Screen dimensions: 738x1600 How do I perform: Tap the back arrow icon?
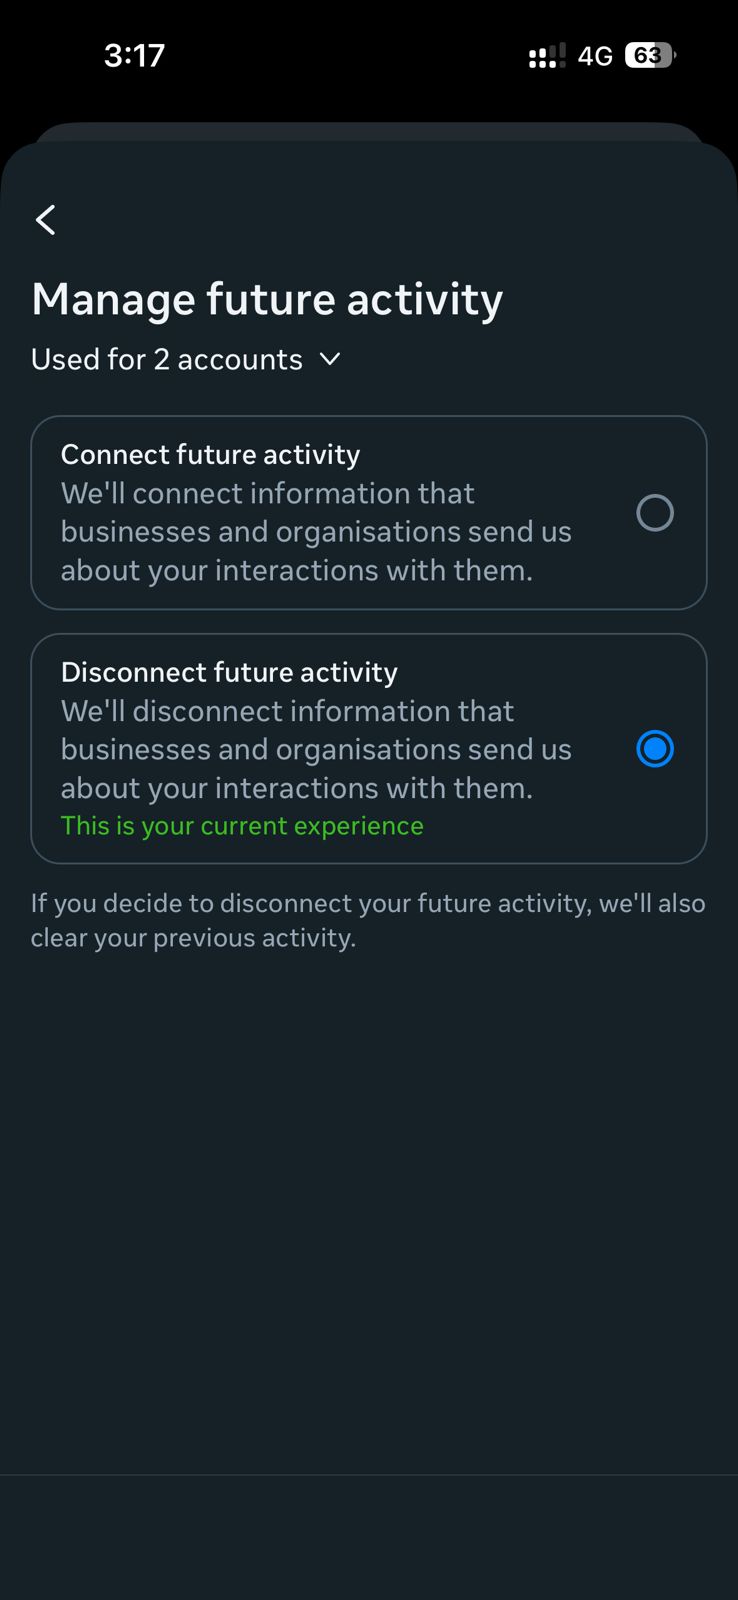[46, 220]
